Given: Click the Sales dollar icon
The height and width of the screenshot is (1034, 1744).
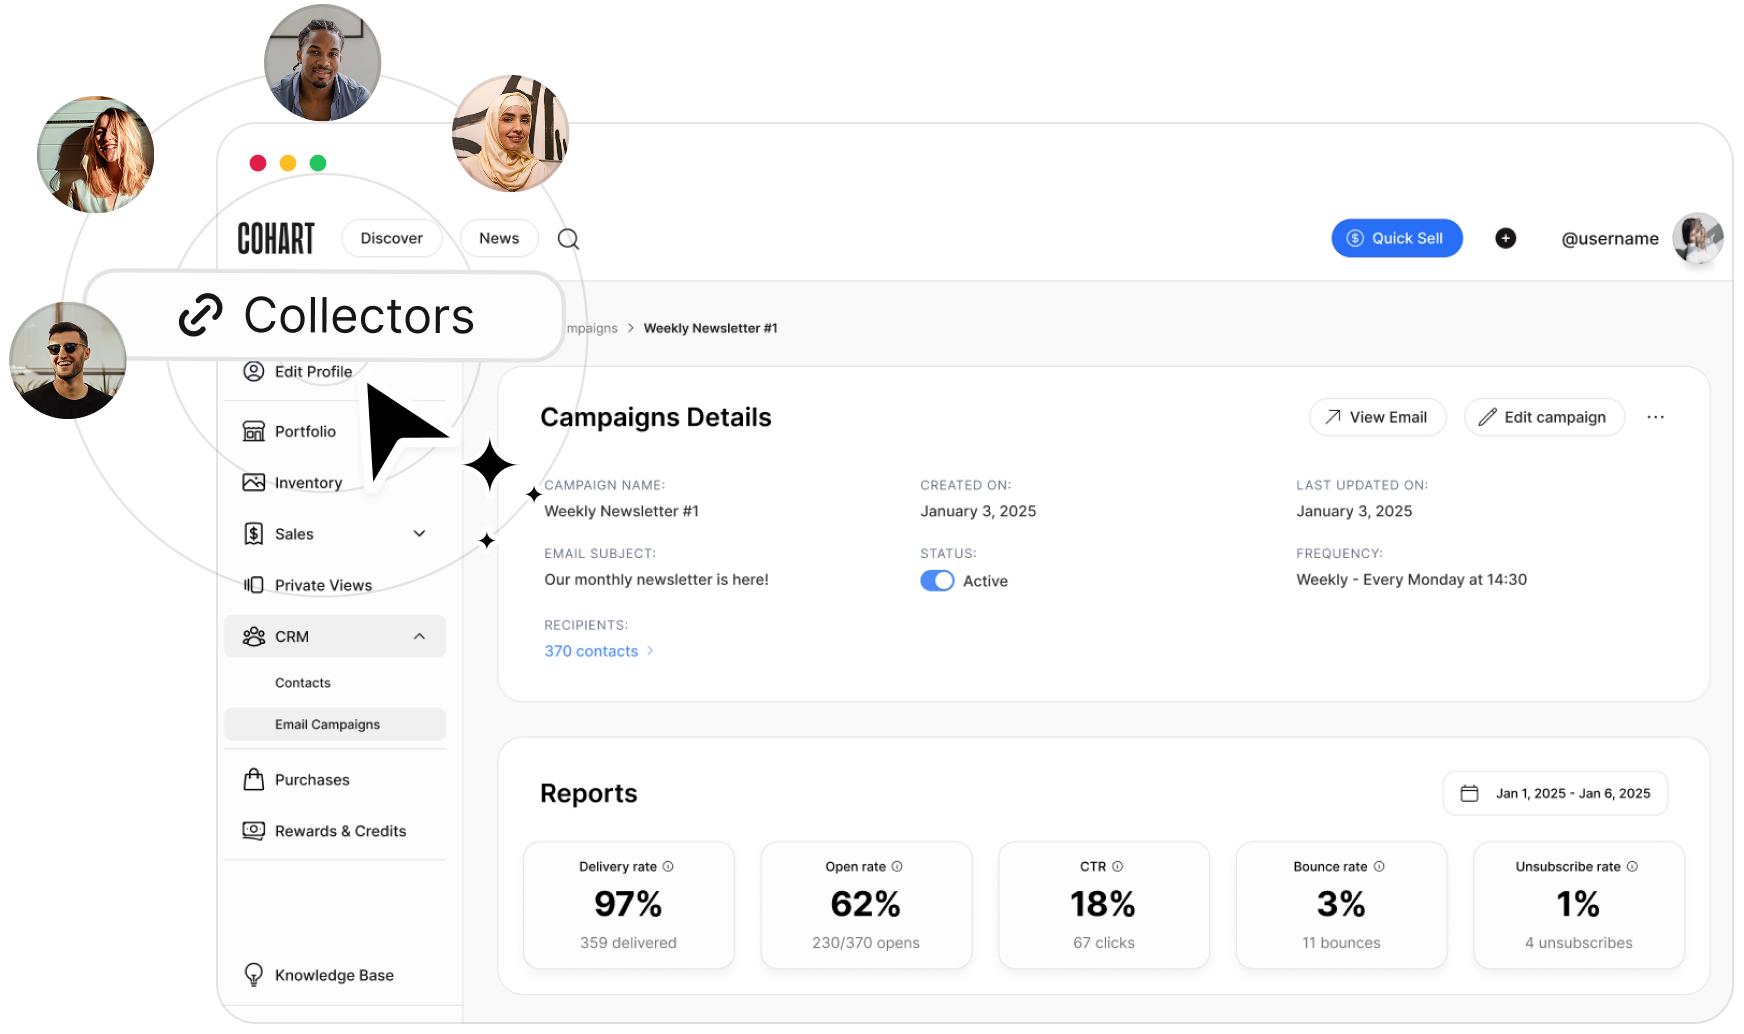Looking at the screenshot, I should (x=254, y=534).
